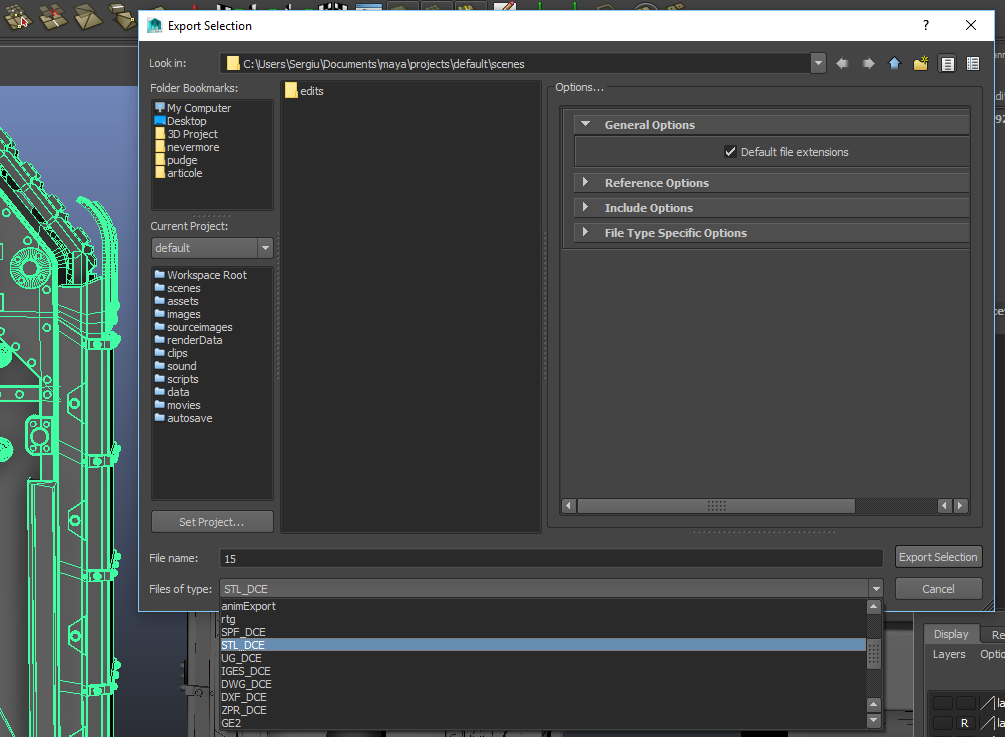Click the forward navigation arrow
The width and height of the screenshot is (1005, 737).
[866, 62]
